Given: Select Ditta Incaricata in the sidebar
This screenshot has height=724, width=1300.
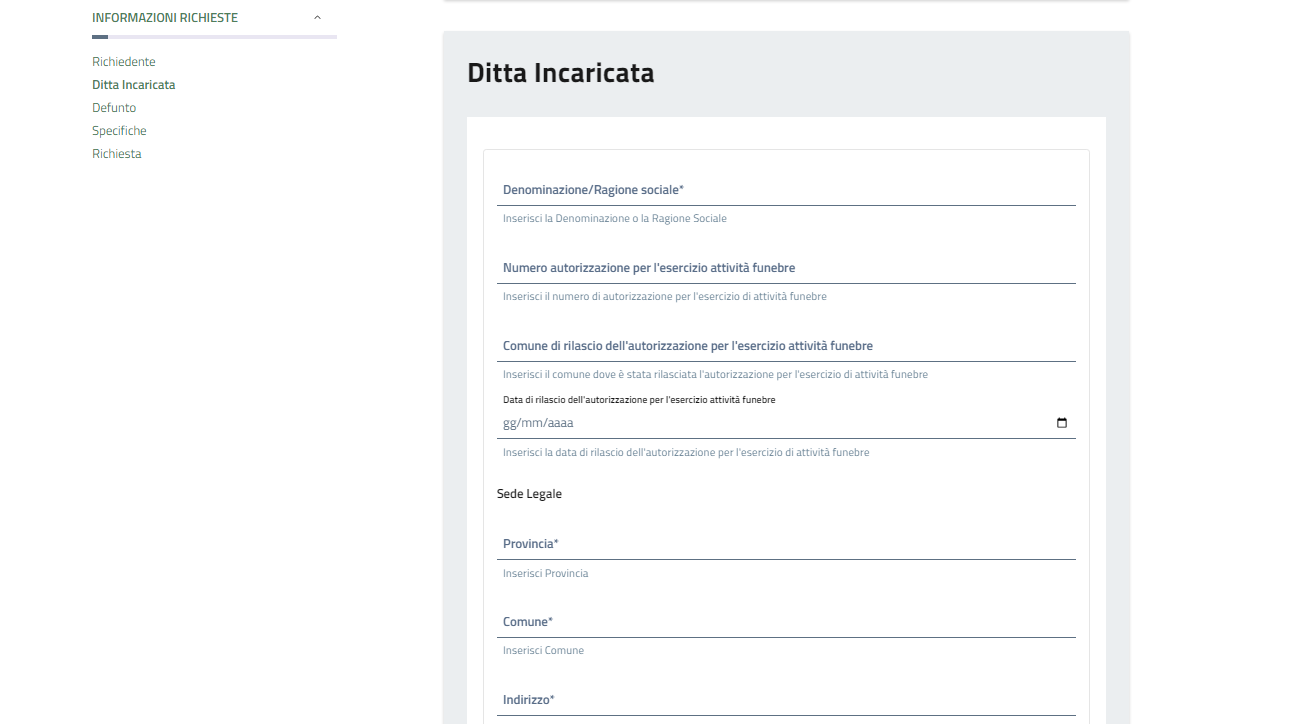Looking at the screenshot, I should click(133, 85).
